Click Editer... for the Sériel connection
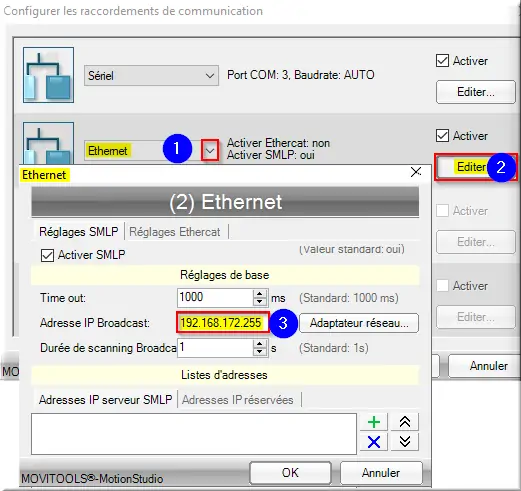The width and height of the screenshot is (521, 491). (476, 92)
